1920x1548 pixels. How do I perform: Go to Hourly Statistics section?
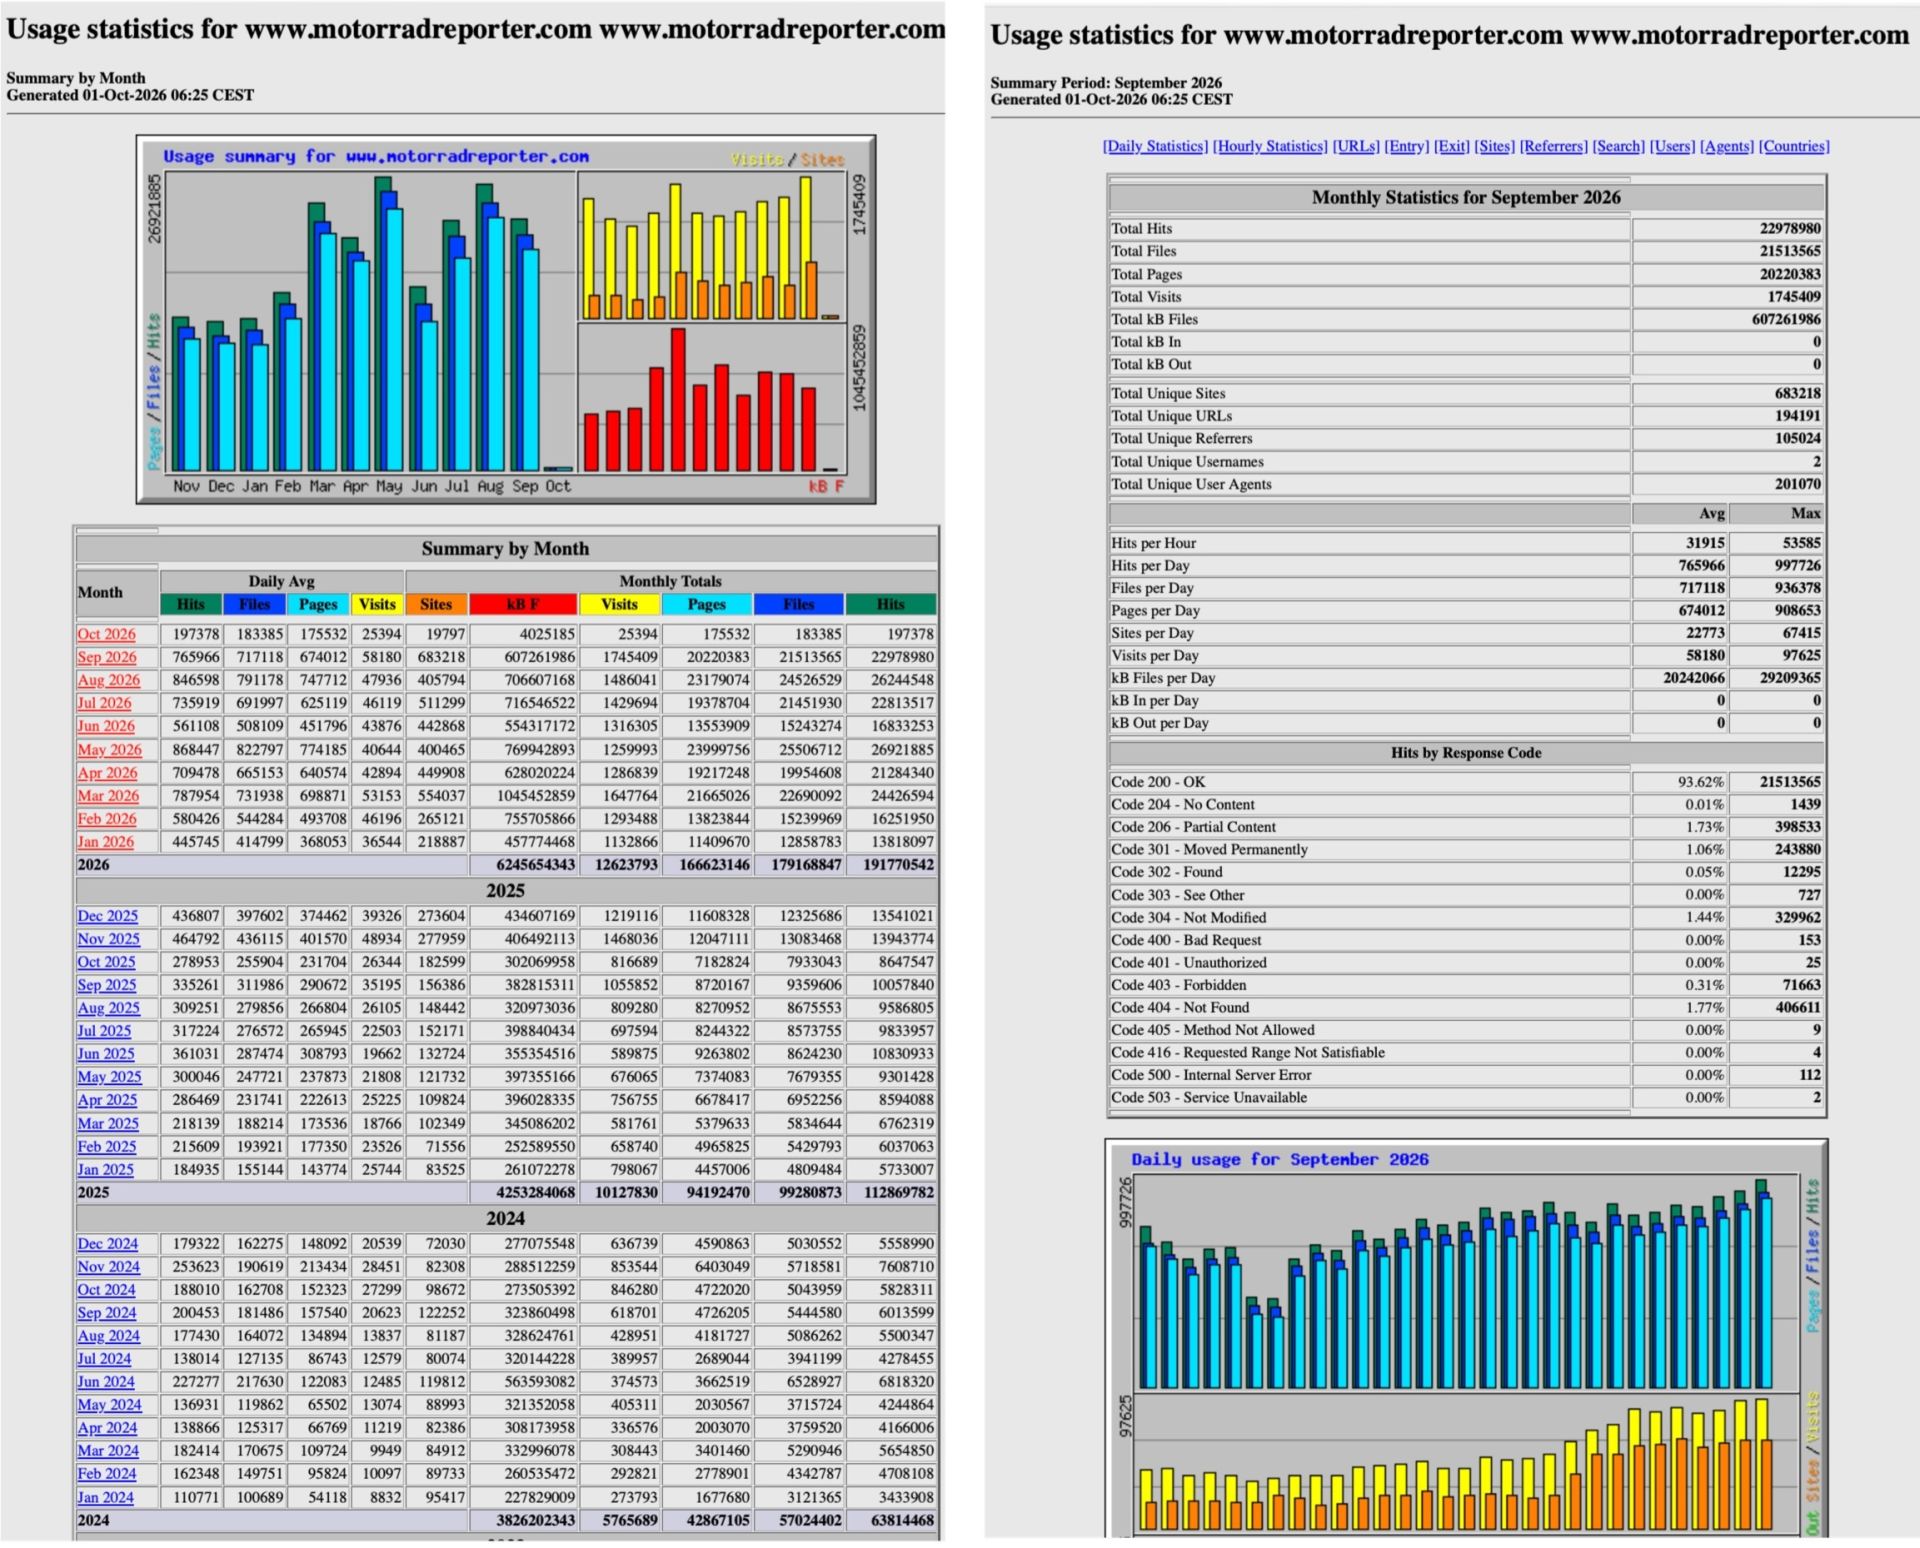[1270, 146]
